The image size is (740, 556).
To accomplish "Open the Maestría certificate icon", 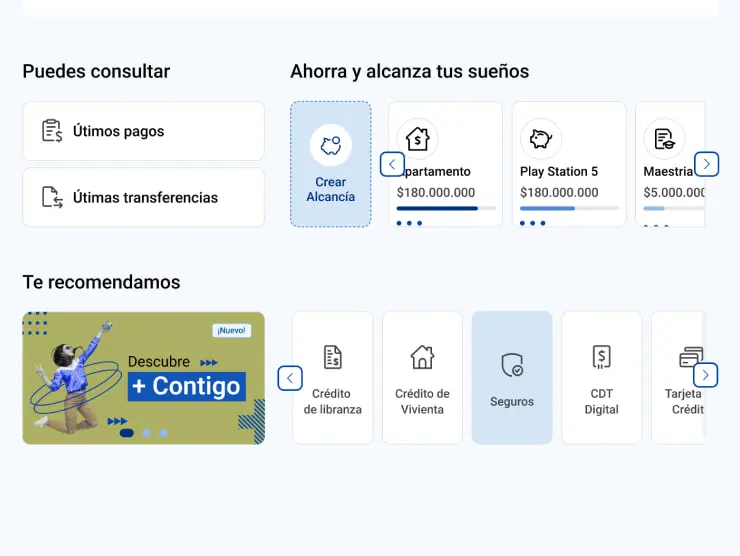I will (x=664, y=139).
